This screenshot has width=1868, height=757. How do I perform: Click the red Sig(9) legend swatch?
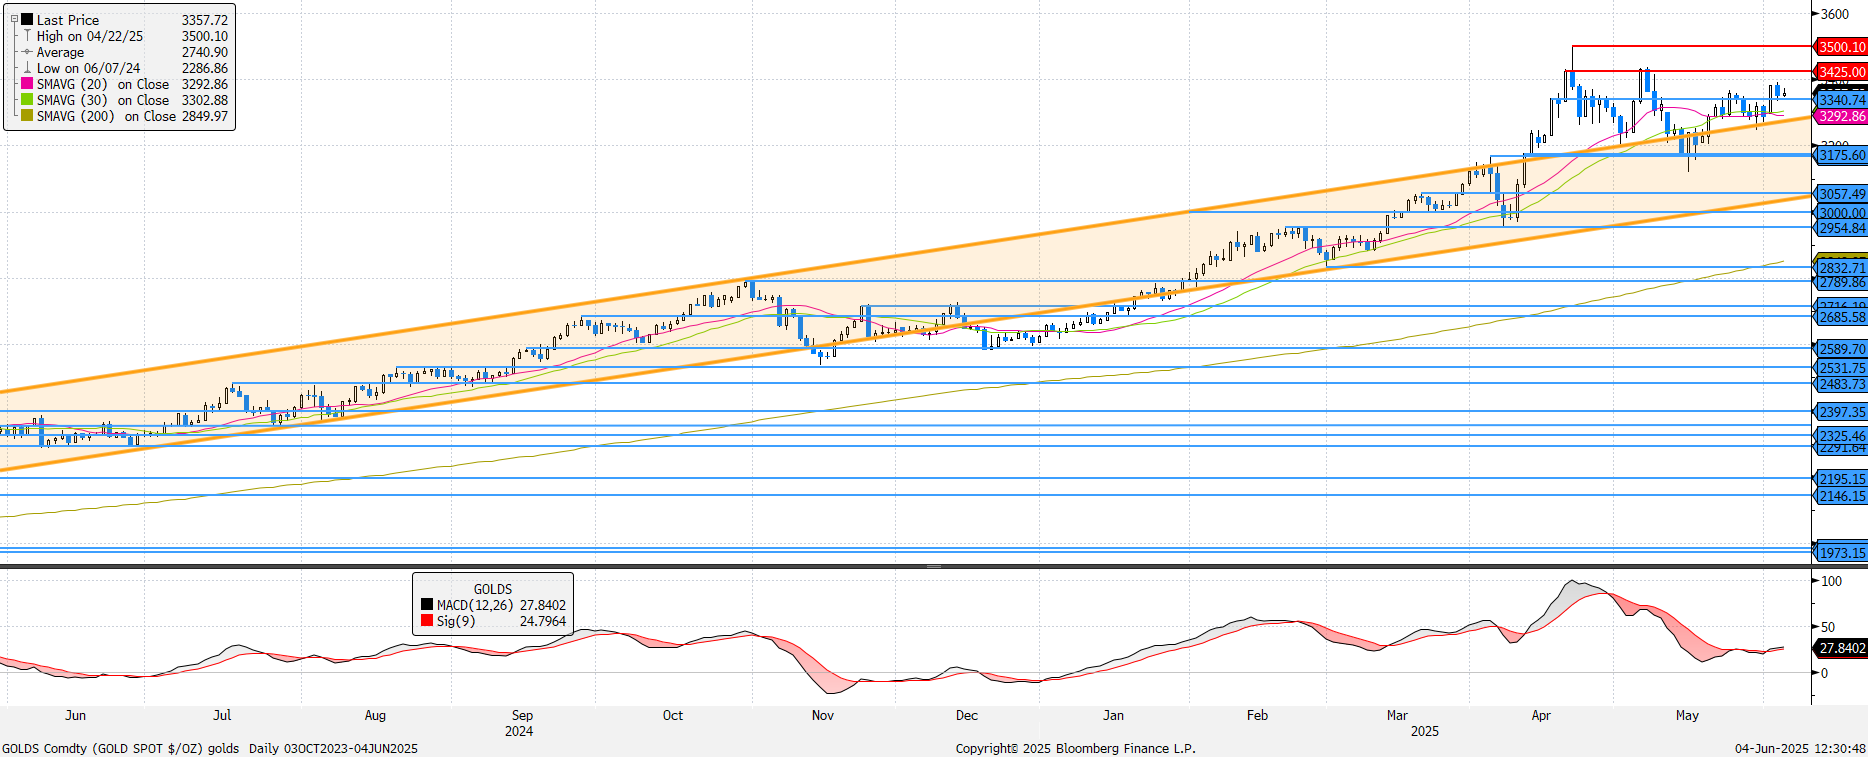pos(427,621)
